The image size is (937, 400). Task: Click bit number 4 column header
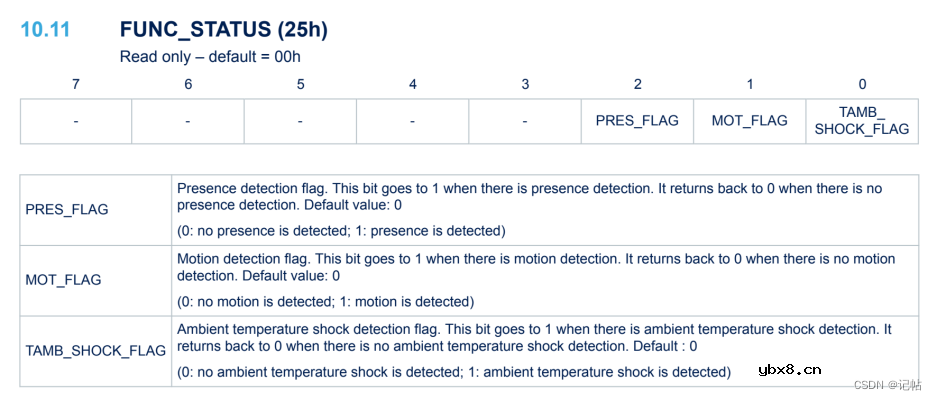[413, 85]
